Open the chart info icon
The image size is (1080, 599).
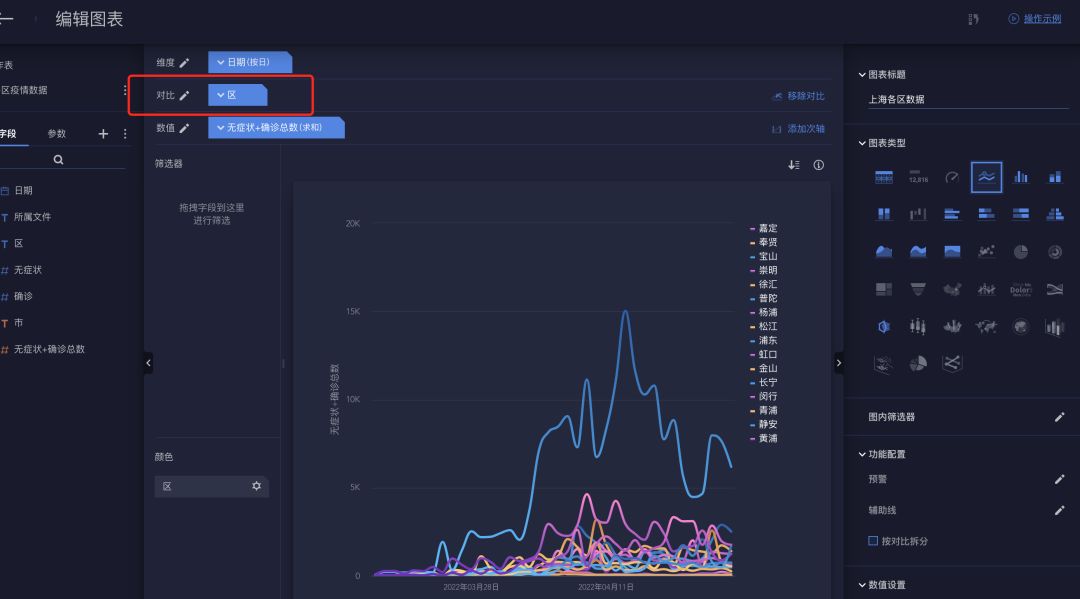click(x=818, y=165)
